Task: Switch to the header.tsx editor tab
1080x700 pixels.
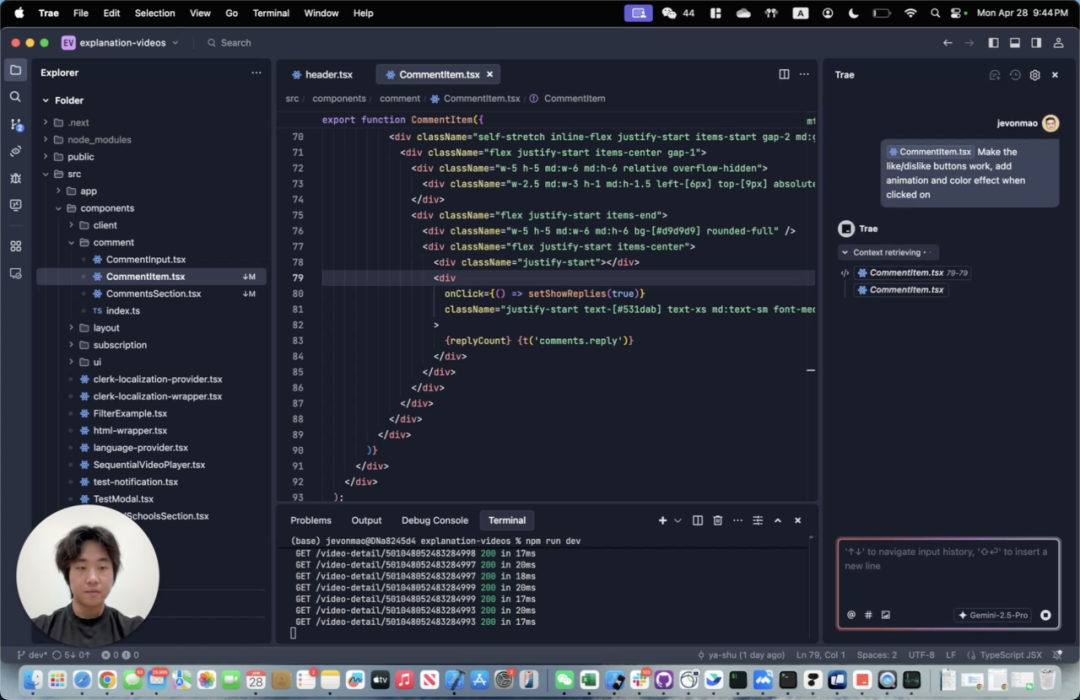Action: pyautogui.click(x=328, y=75)
